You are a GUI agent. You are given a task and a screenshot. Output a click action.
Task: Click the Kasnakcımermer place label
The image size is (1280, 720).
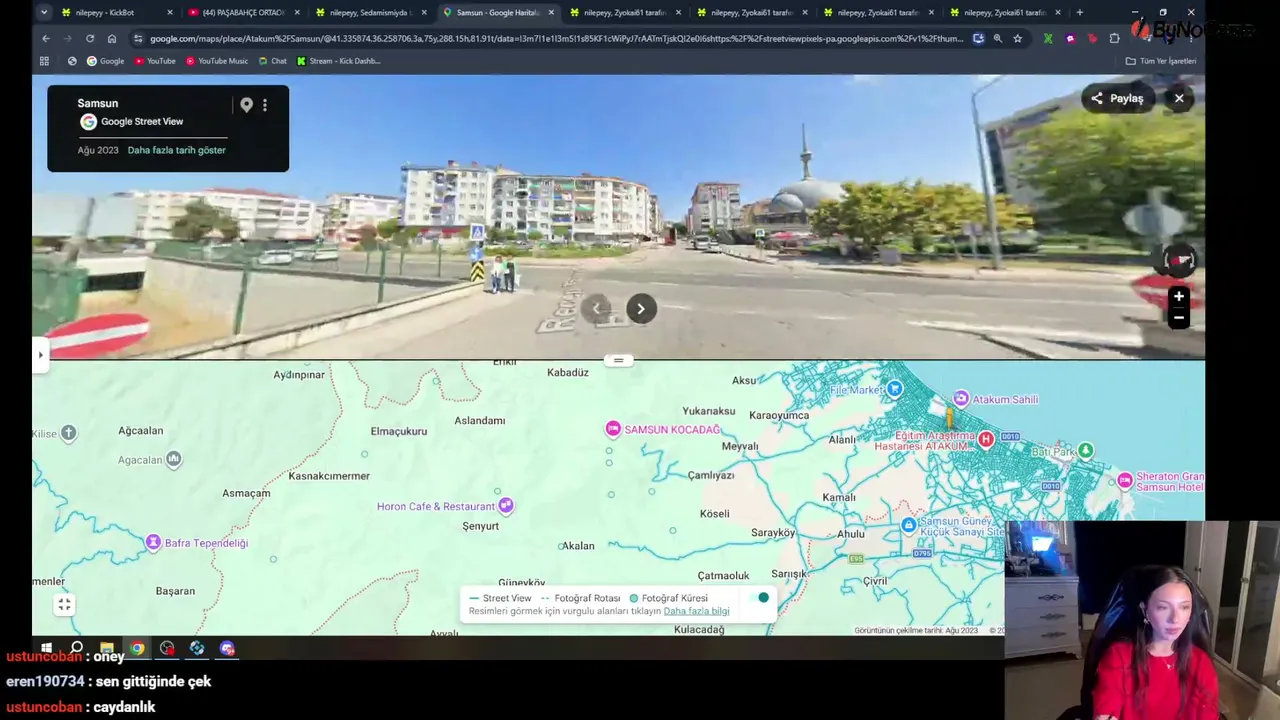point(329,476)
